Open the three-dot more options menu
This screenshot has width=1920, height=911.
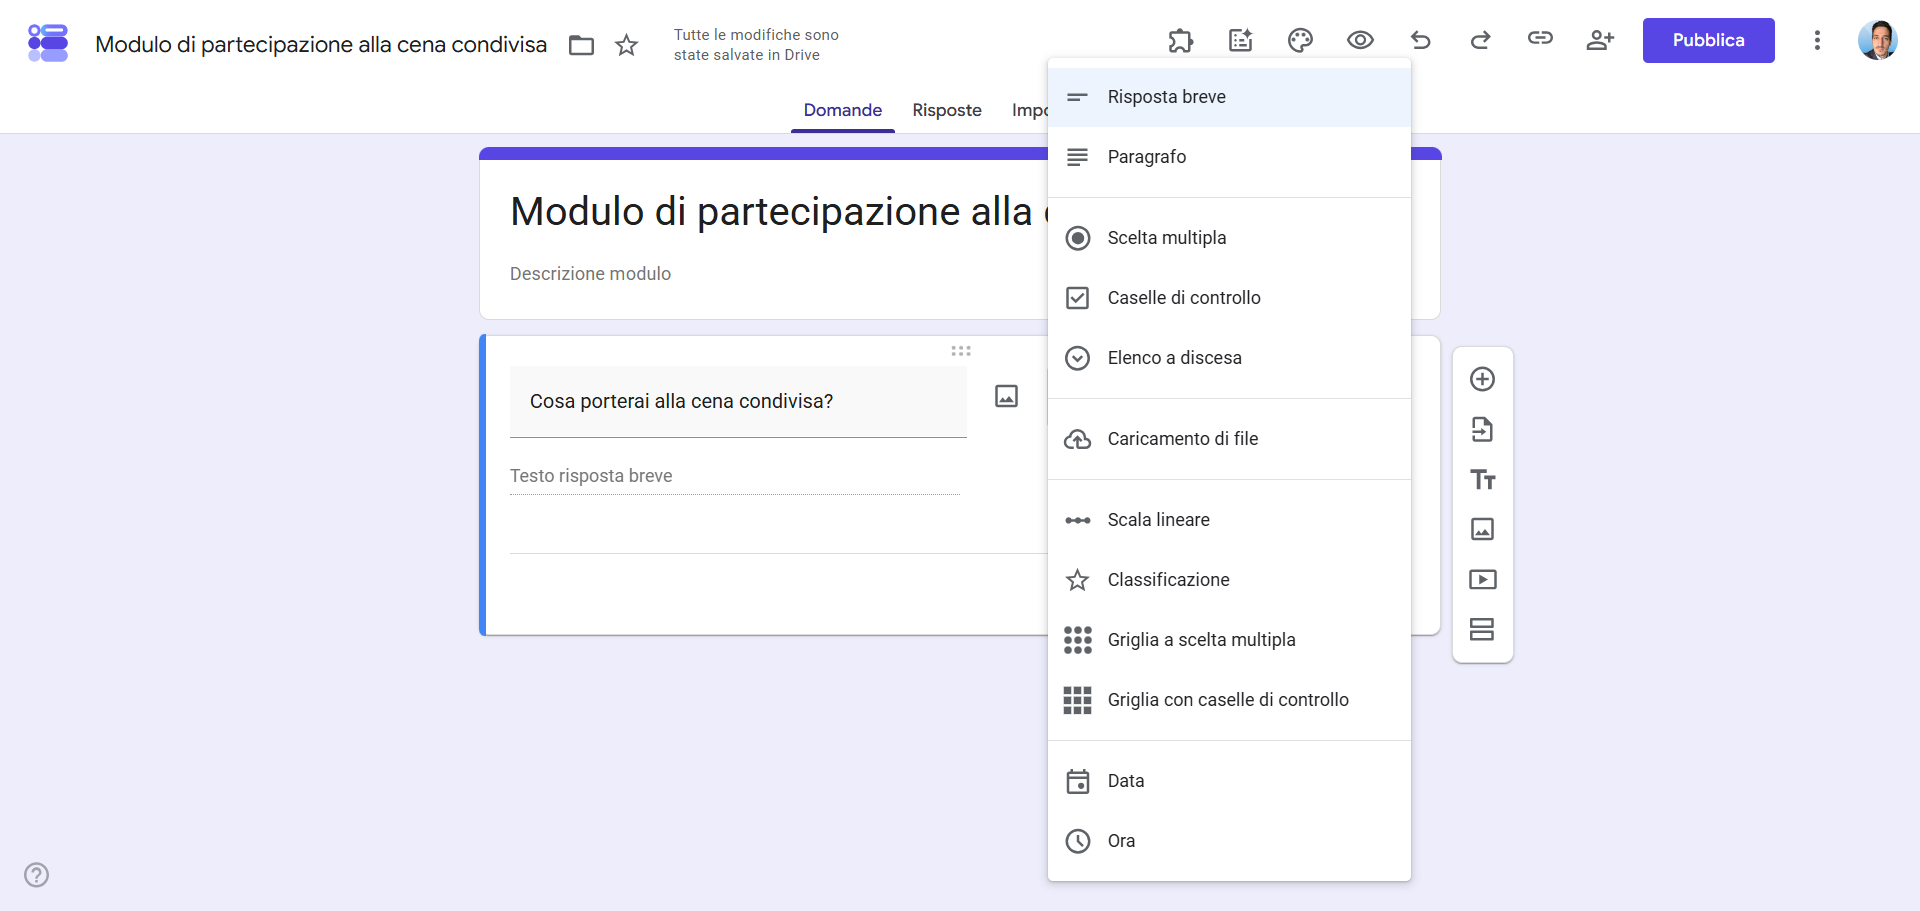pos(1817,40)
